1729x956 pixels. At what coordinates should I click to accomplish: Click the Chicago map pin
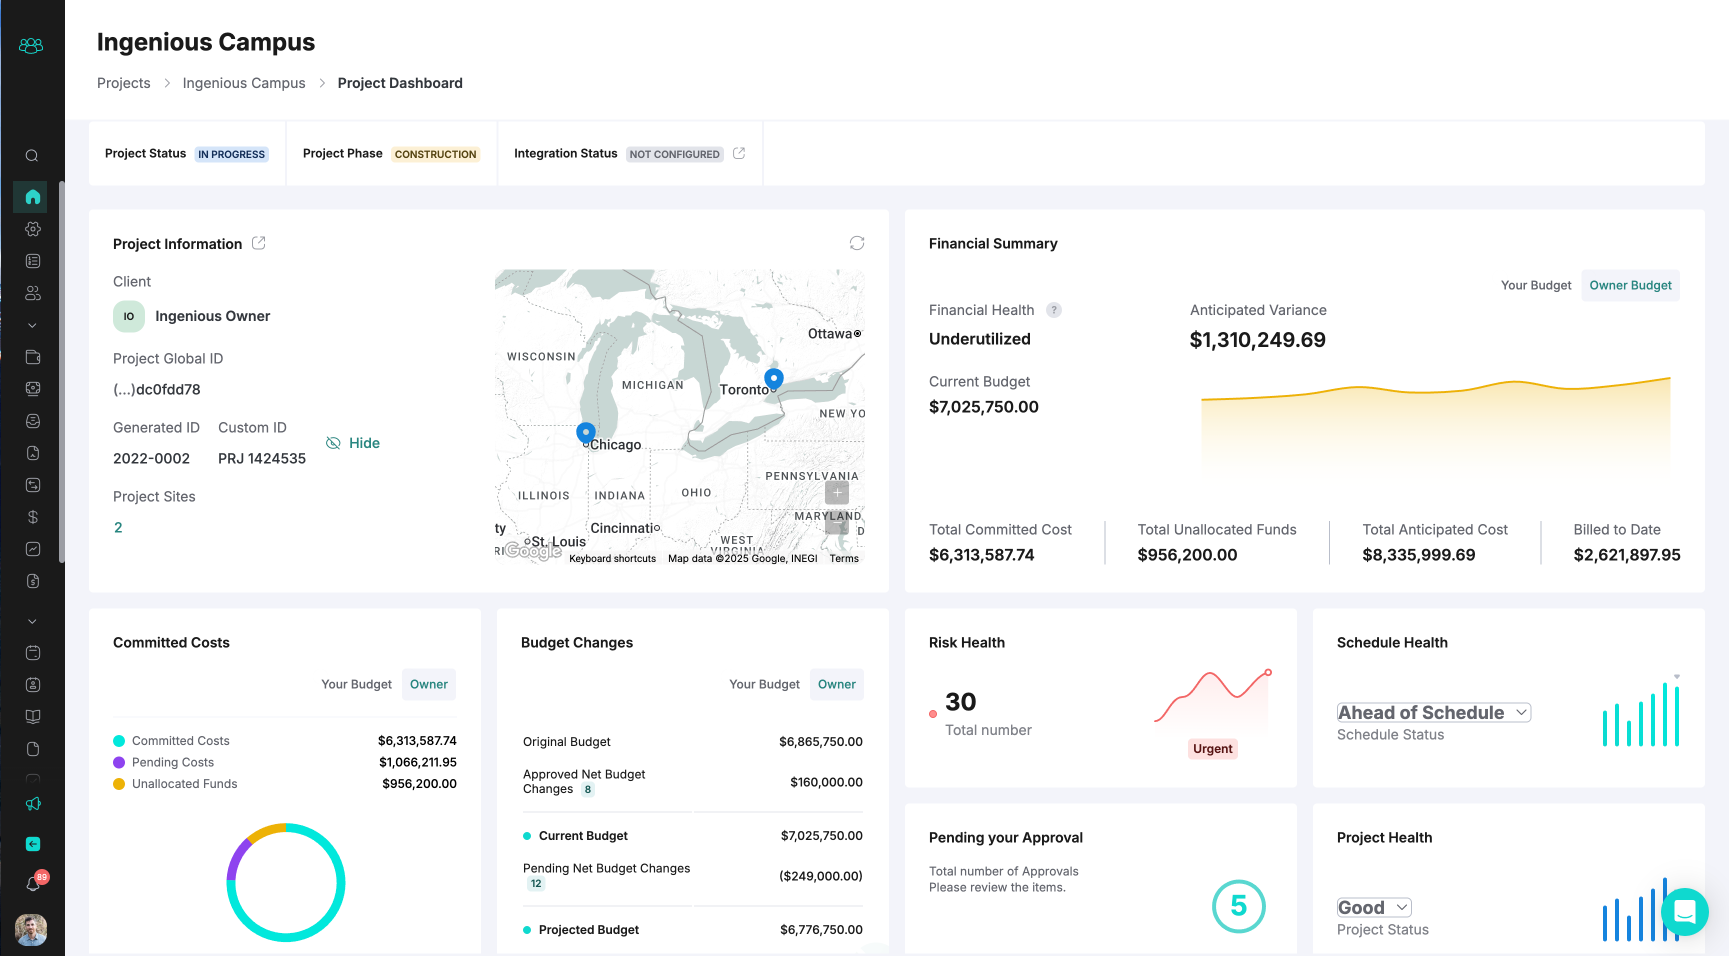[586, 433]
